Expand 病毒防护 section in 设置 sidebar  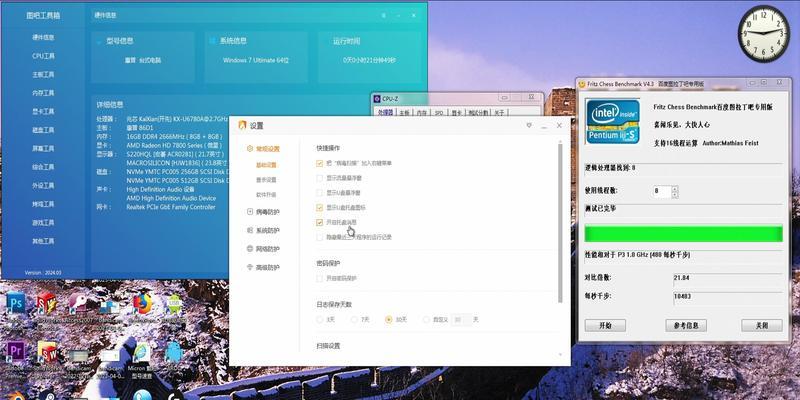point(263,212)
